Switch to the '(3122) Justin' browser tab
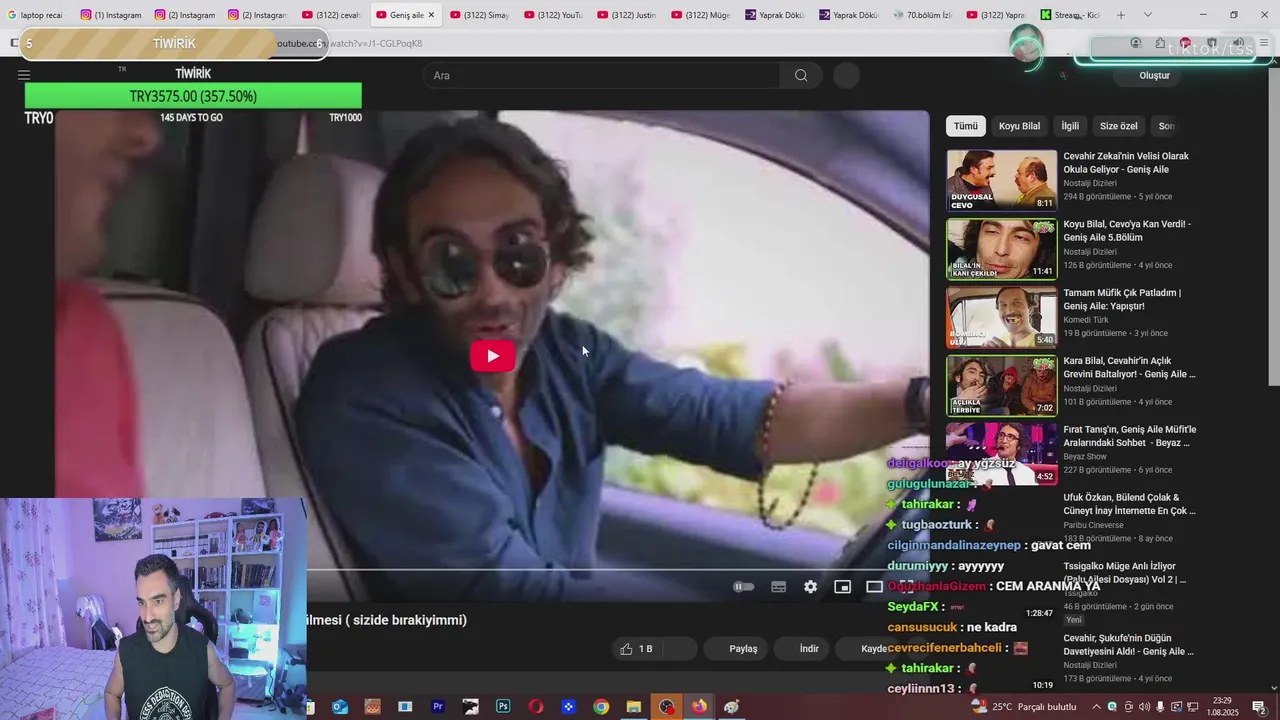The width and height of the screenshot is (1280, 720). coord(626,15)
